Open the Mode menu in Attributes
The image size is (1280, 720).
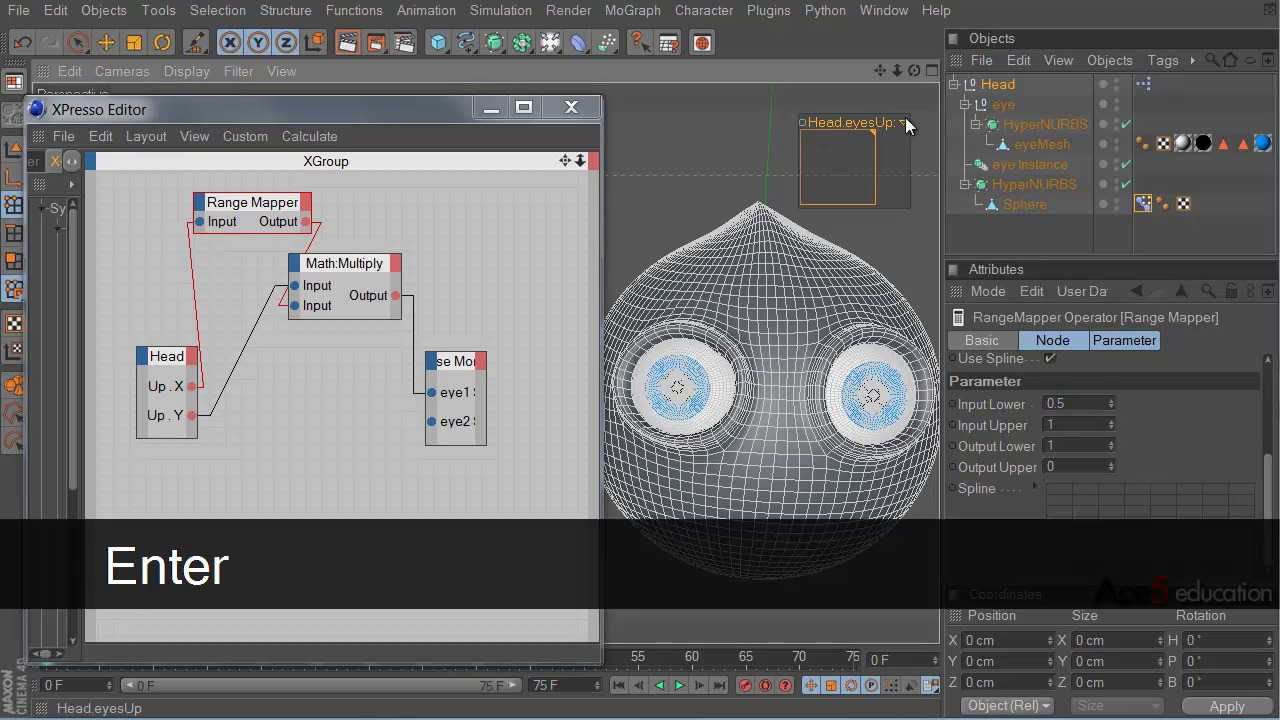[988, 291]
